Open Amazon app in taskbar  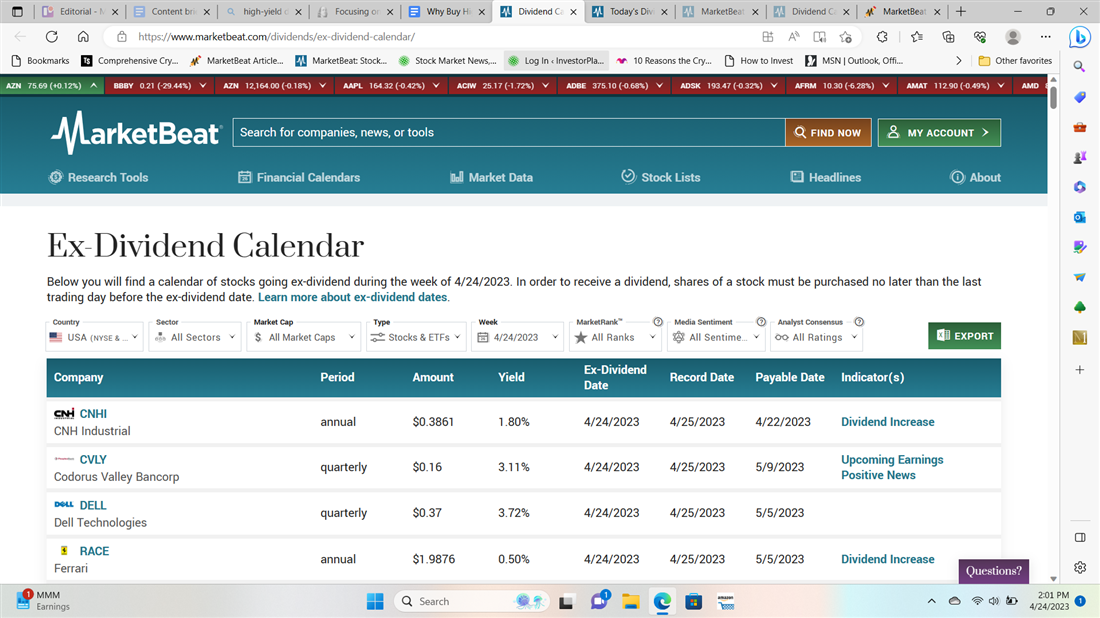725,601
